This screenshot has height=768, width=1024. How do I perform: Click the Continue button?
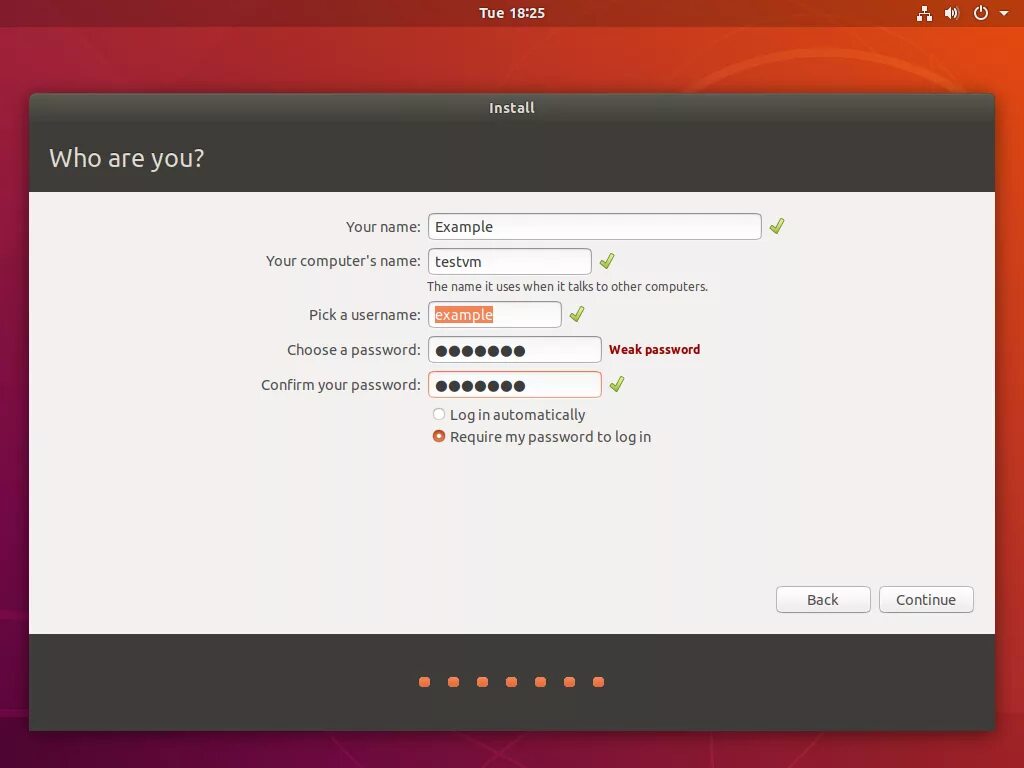(x=925, y=600)
